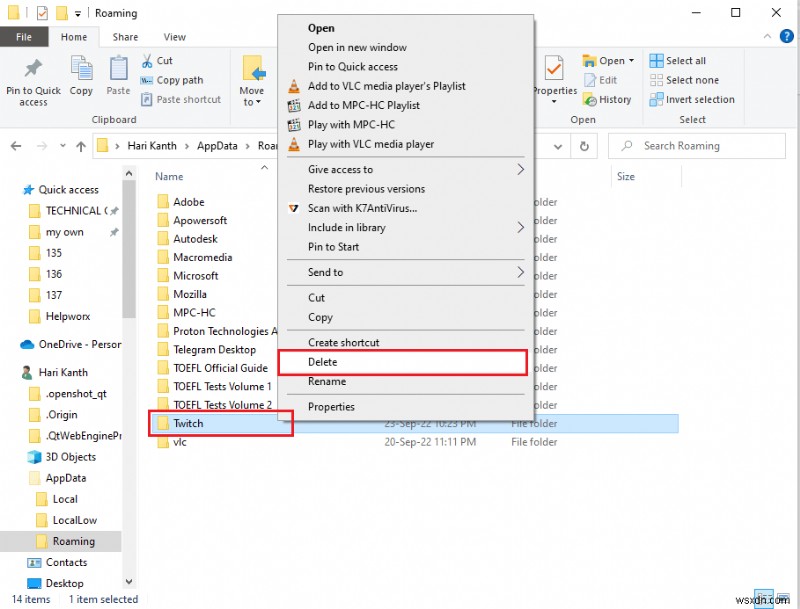
Task: Click the Up directory arrow
Action: pos(77,146)
